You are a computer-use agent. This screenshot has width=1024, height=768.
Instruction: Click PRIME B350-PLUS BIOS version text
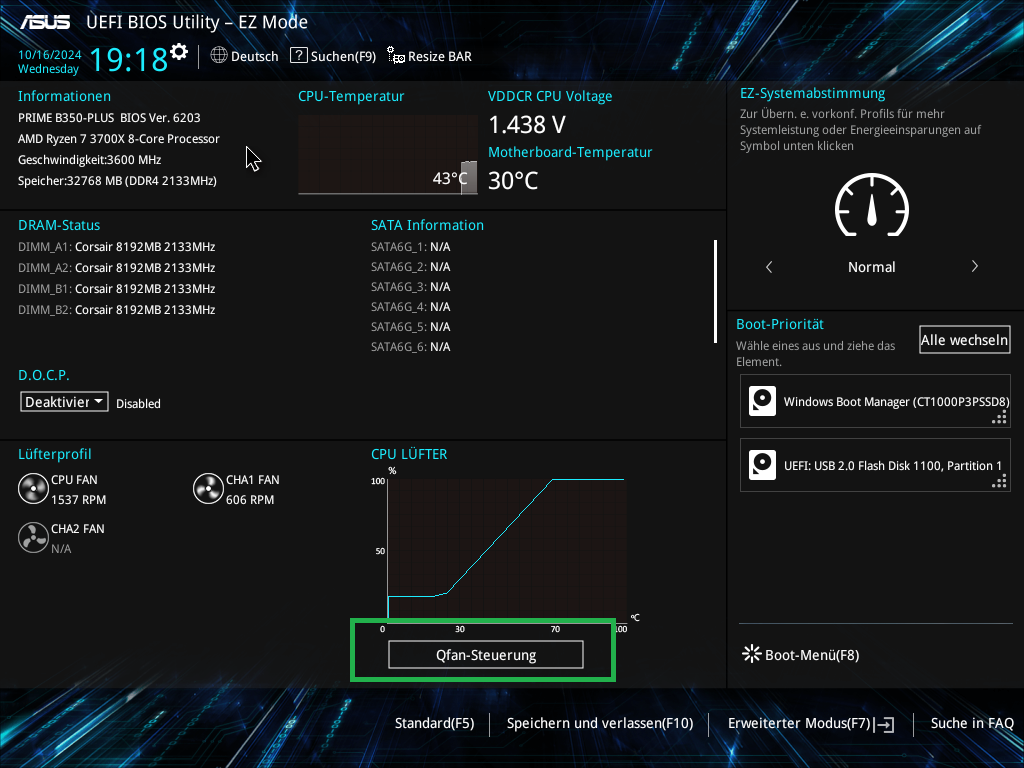point(109,118)
